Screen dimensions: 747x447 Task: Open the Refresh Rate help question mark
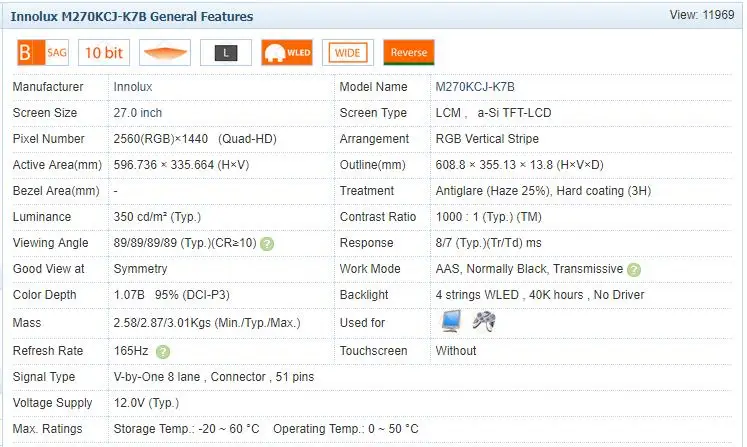(163, 352)
